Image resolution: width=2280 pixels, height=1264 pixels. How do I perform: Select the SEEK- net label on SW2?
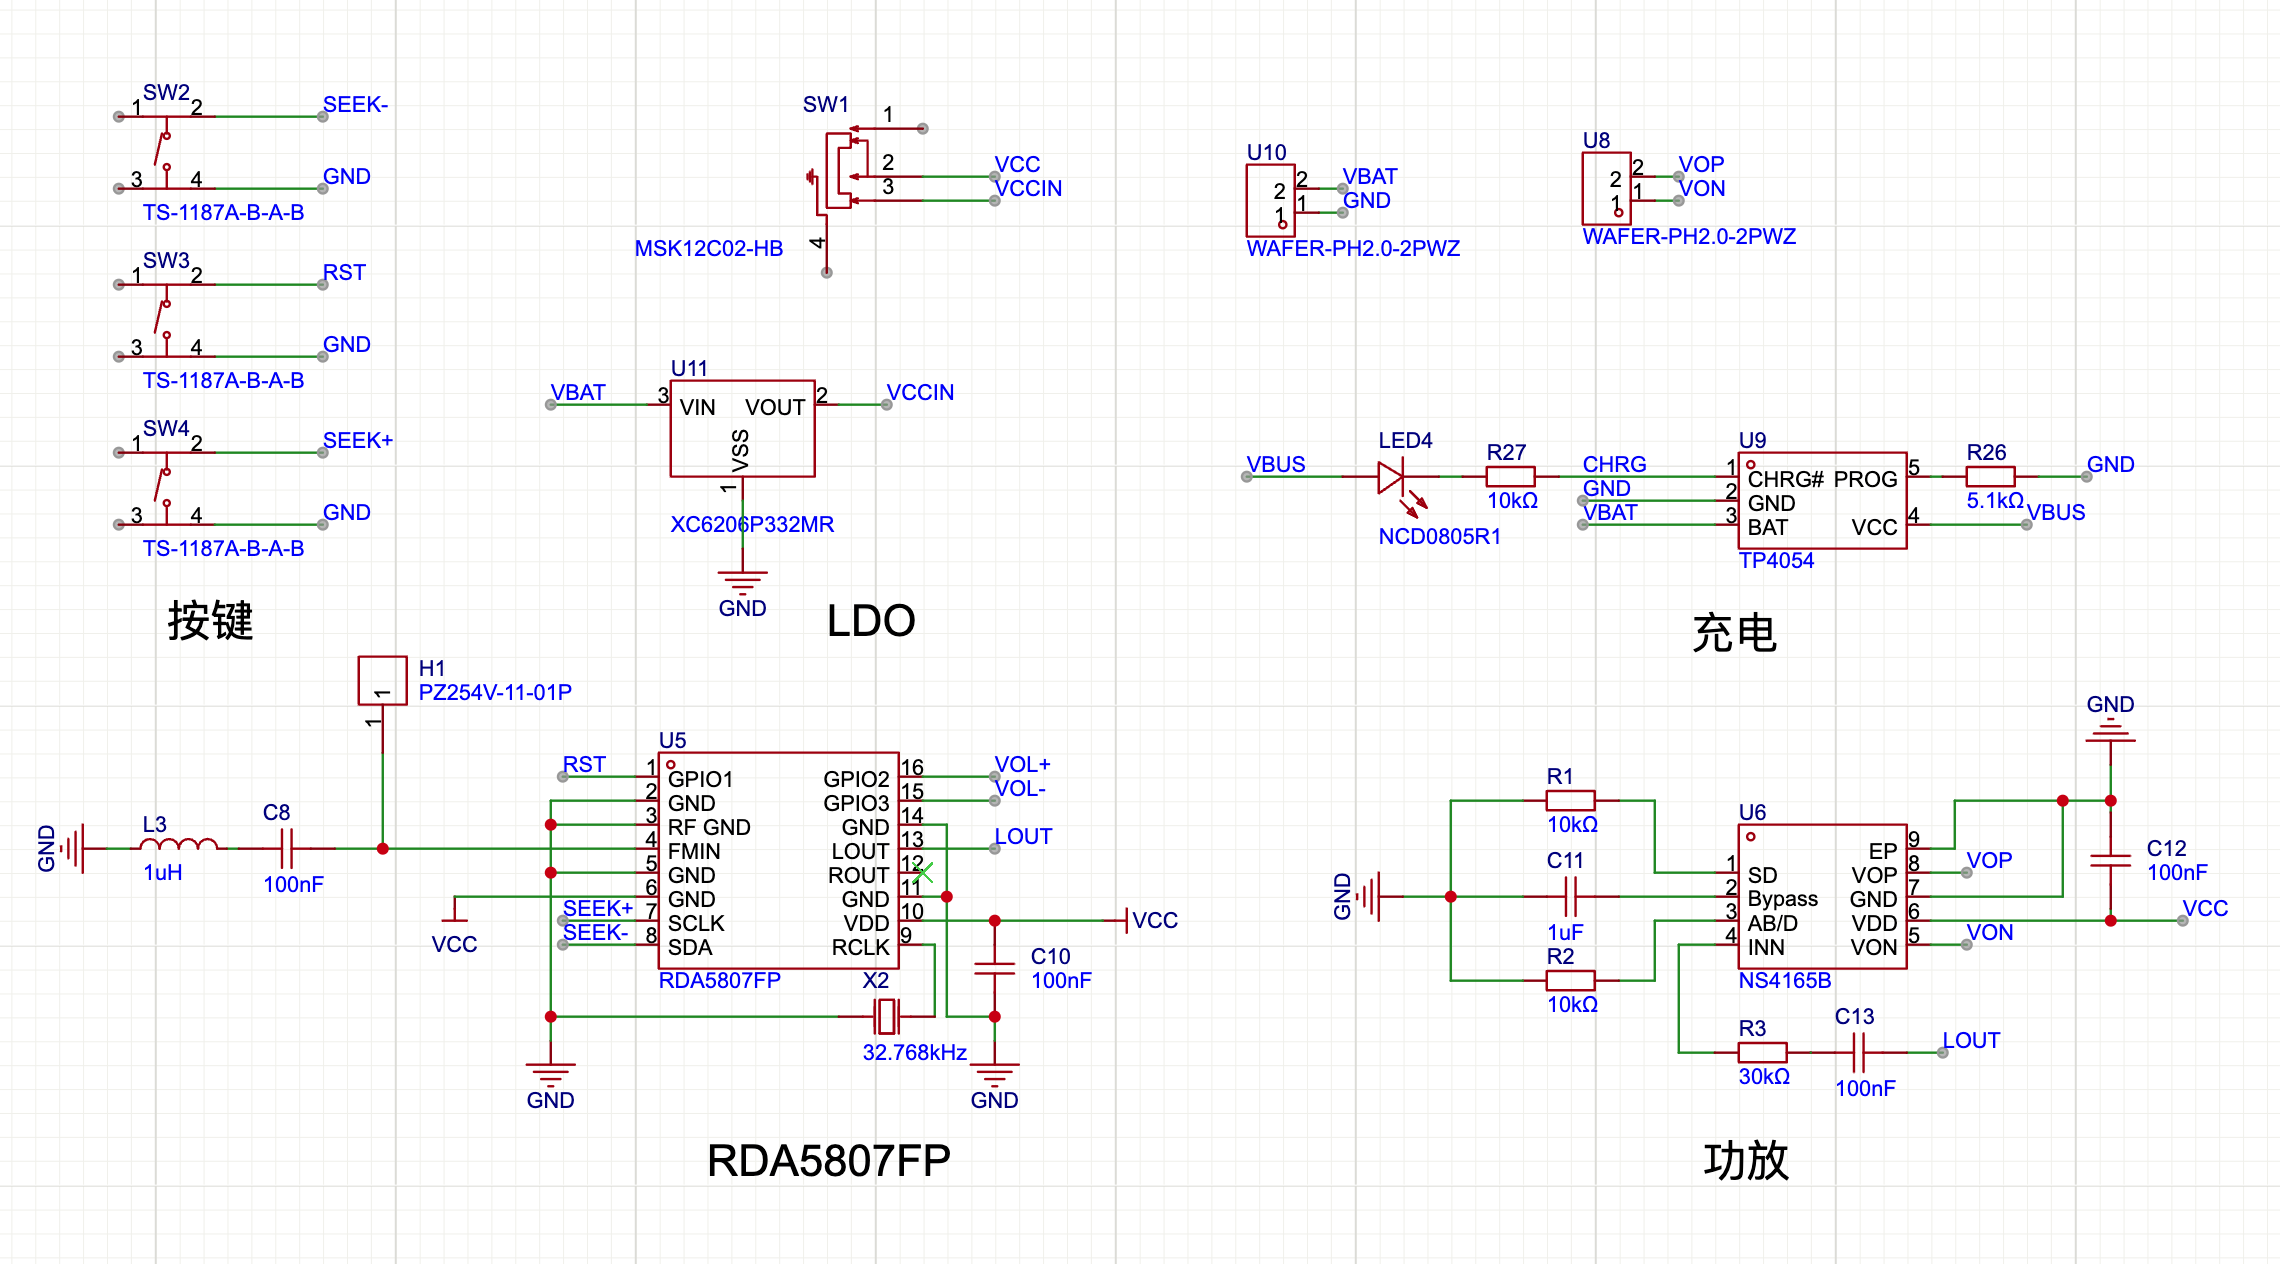[355, 104]
